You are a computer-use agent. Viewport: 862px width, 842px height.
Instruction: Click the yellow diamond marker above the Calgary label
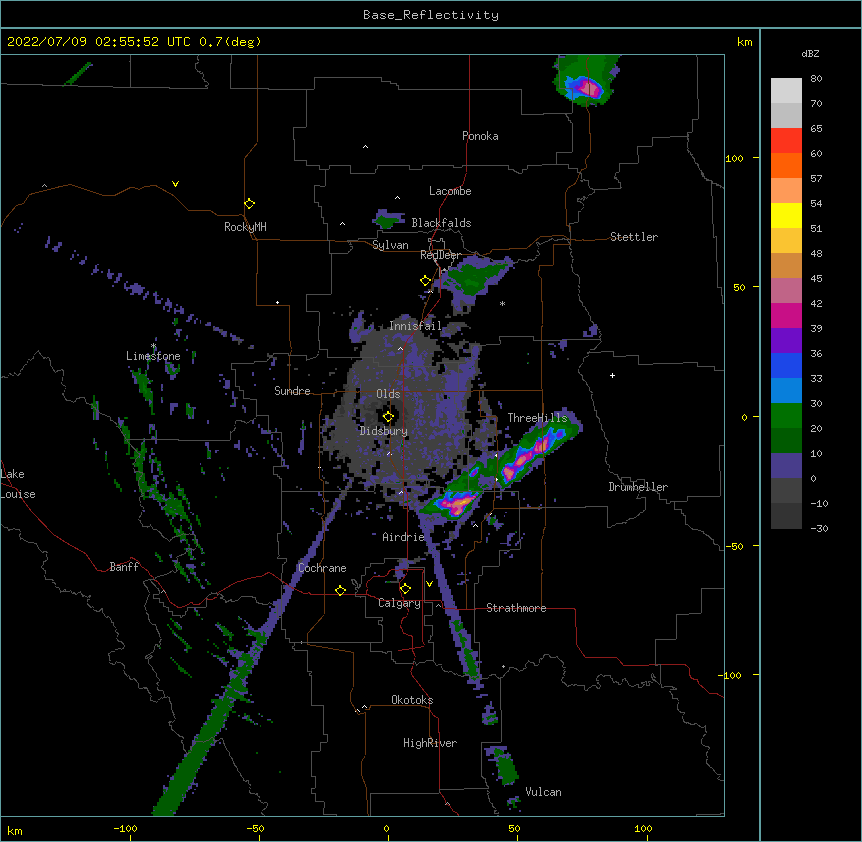click(x=405, y=589)
